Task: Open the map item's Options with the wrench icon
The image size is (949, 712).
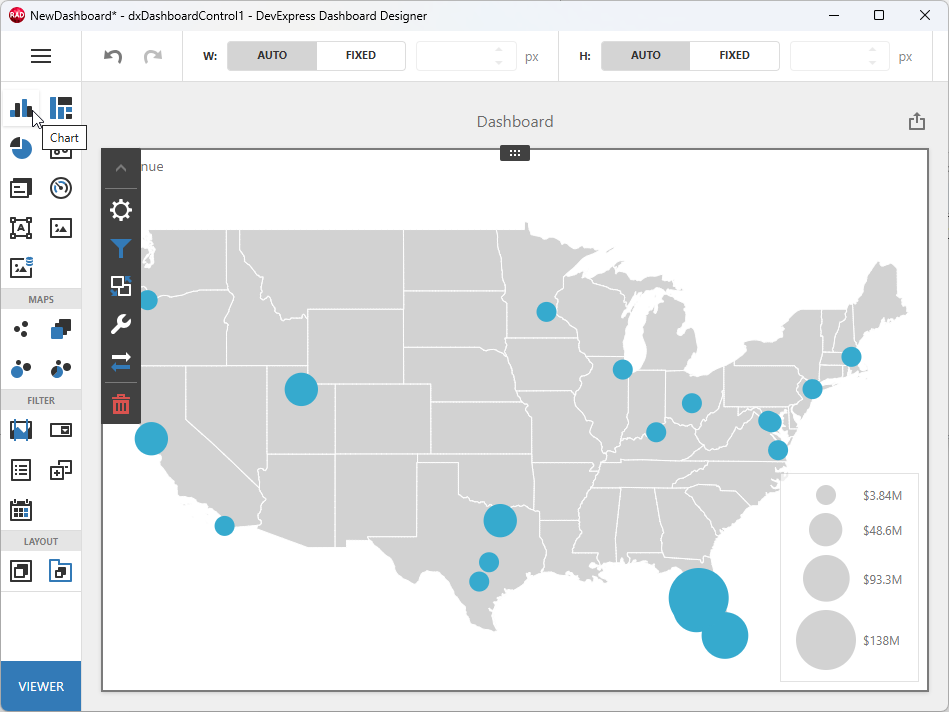Action: coord(121,324)
